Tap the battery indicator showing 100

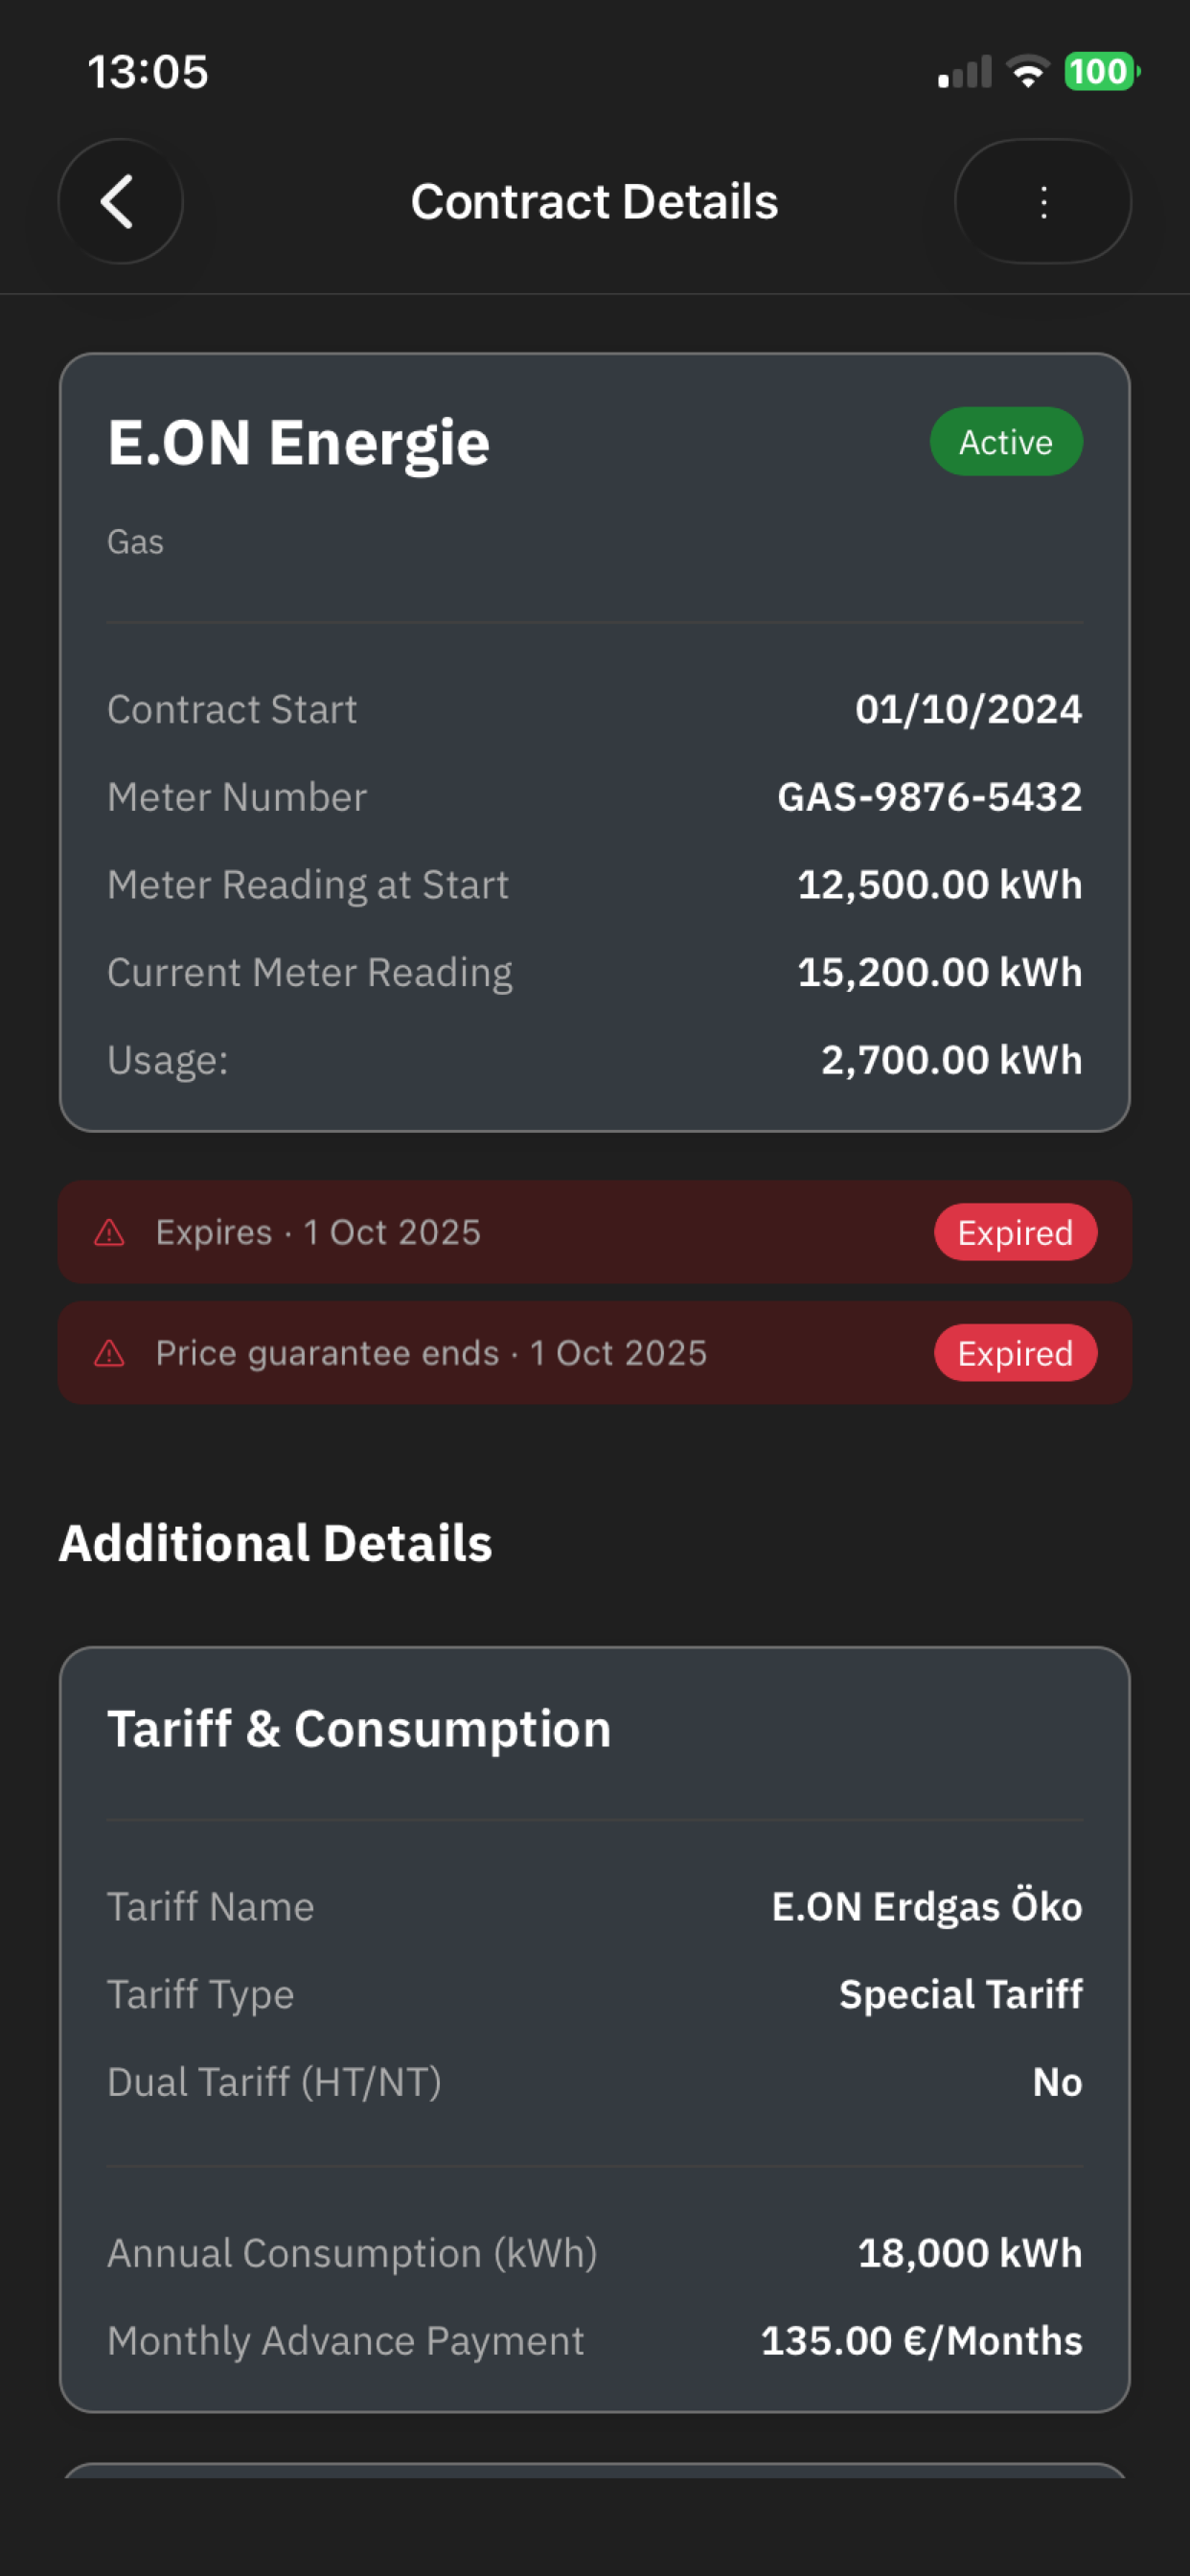(x=1100, y=71)
